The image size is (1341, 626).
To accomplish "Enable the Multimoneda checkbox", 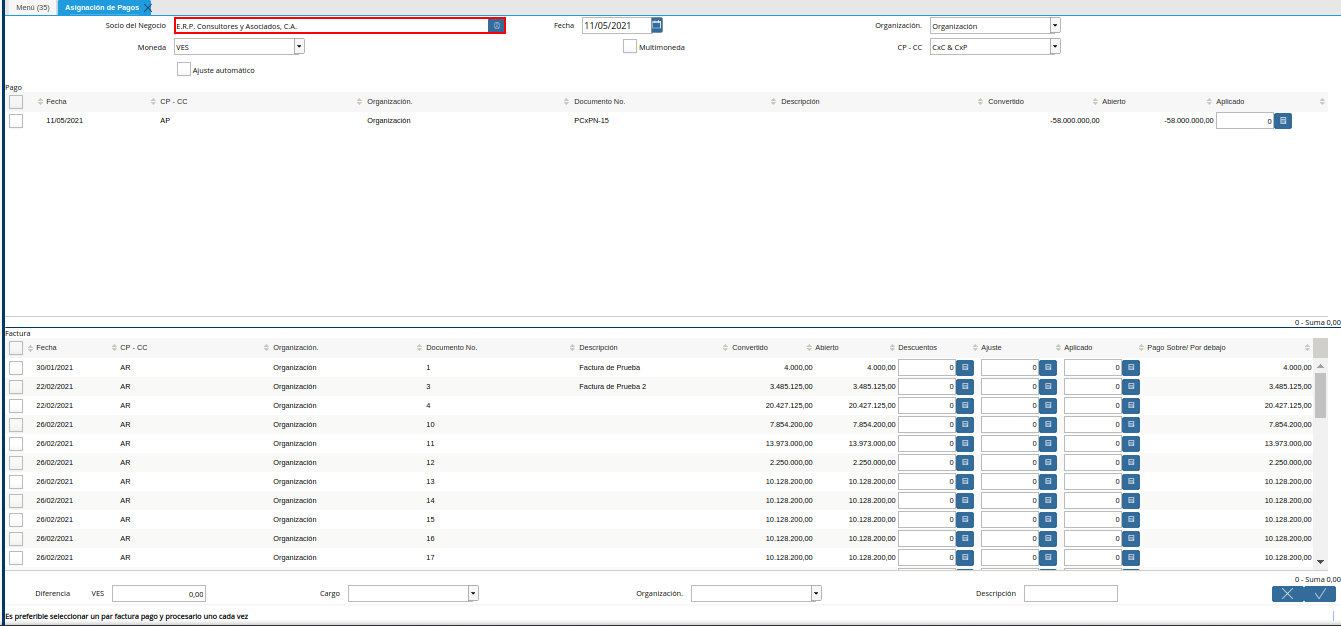I will pos(630,47).
